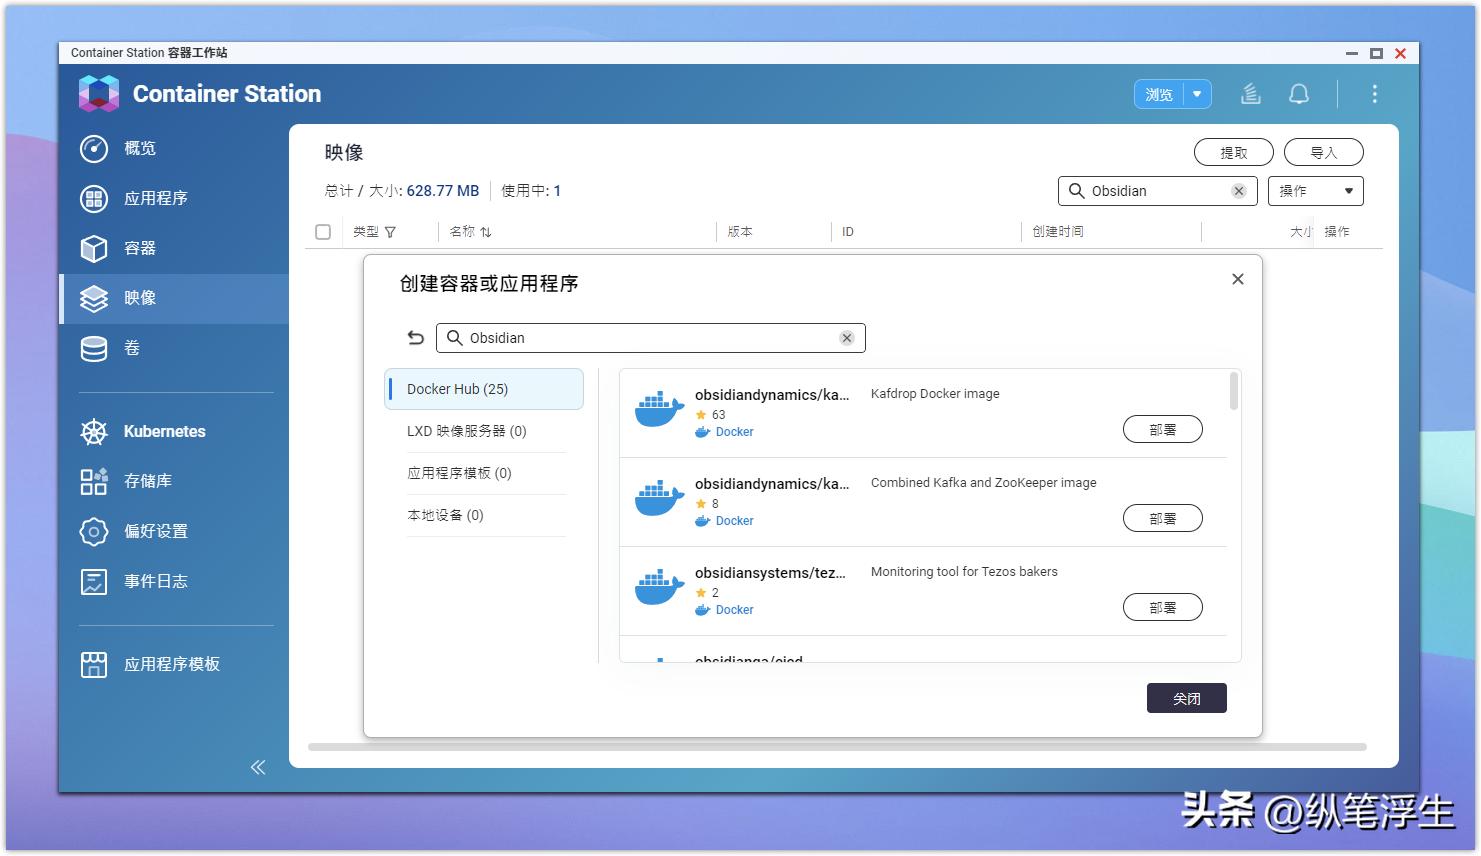1481x856 pixels.
Task: Open the resource monitor icon in header
Action: tap(1249, 93)
